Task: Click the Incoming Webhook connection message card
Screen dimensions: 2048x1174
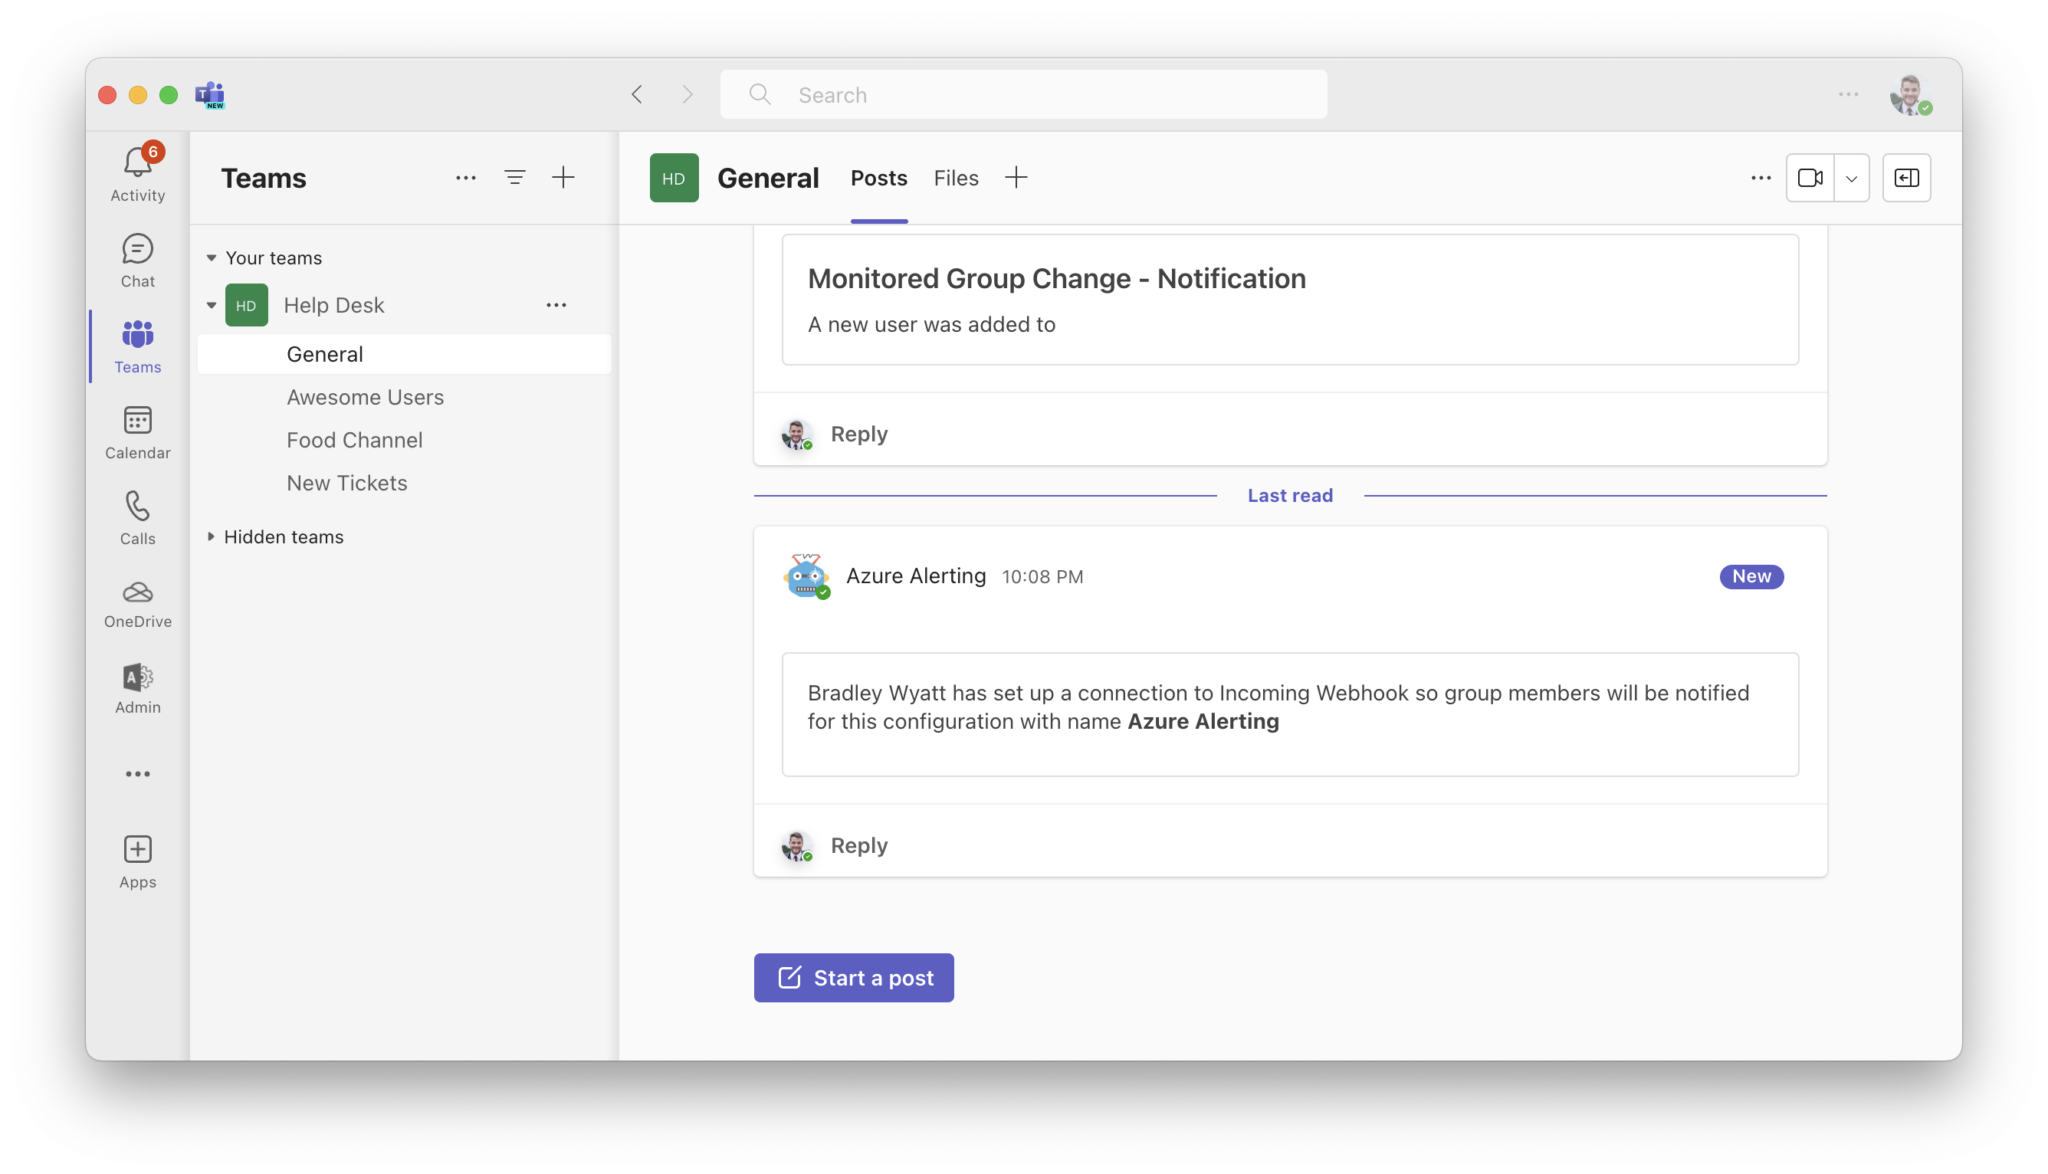Action: [1290, 714]
